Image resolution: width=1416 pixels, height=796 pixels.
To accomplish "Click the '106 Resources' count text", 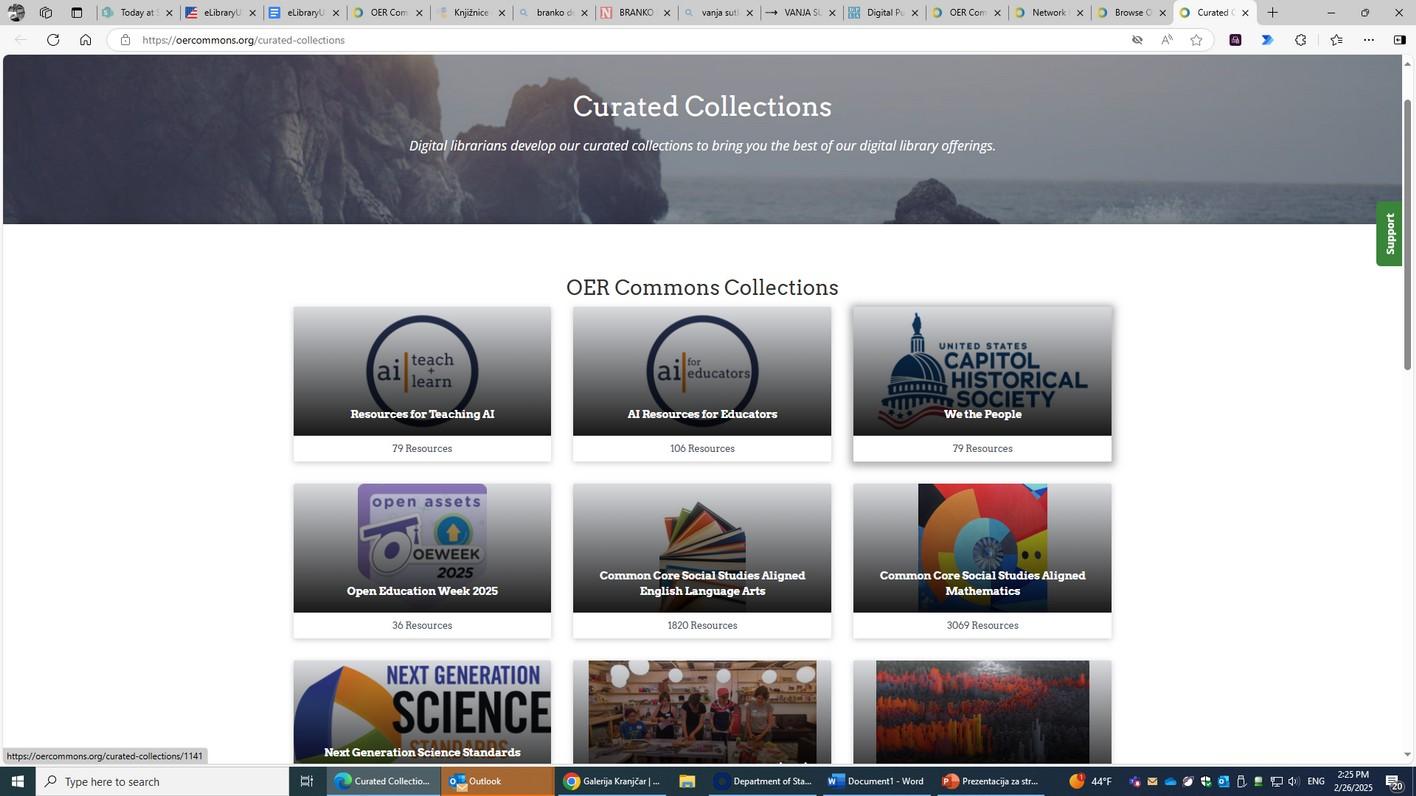I will click(x=702, y=449).
